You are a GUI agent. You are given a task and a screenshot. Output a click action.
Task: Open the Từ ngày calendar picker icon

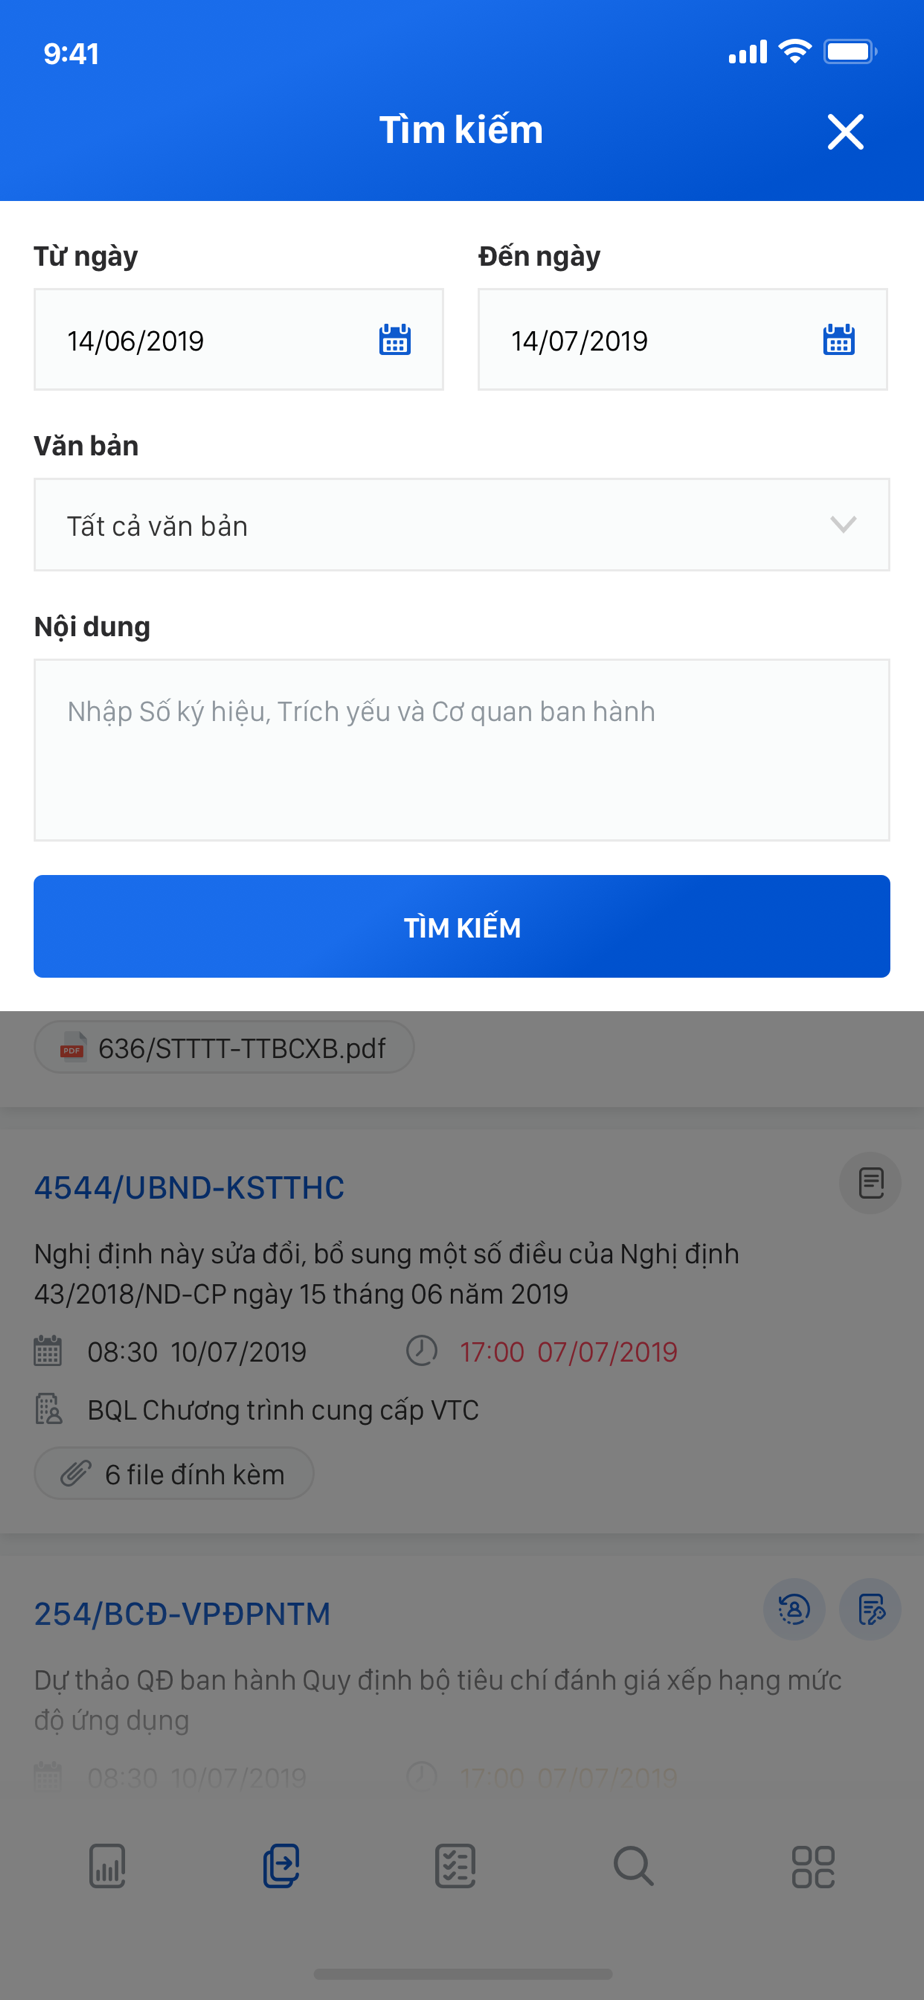pos(395,340)
